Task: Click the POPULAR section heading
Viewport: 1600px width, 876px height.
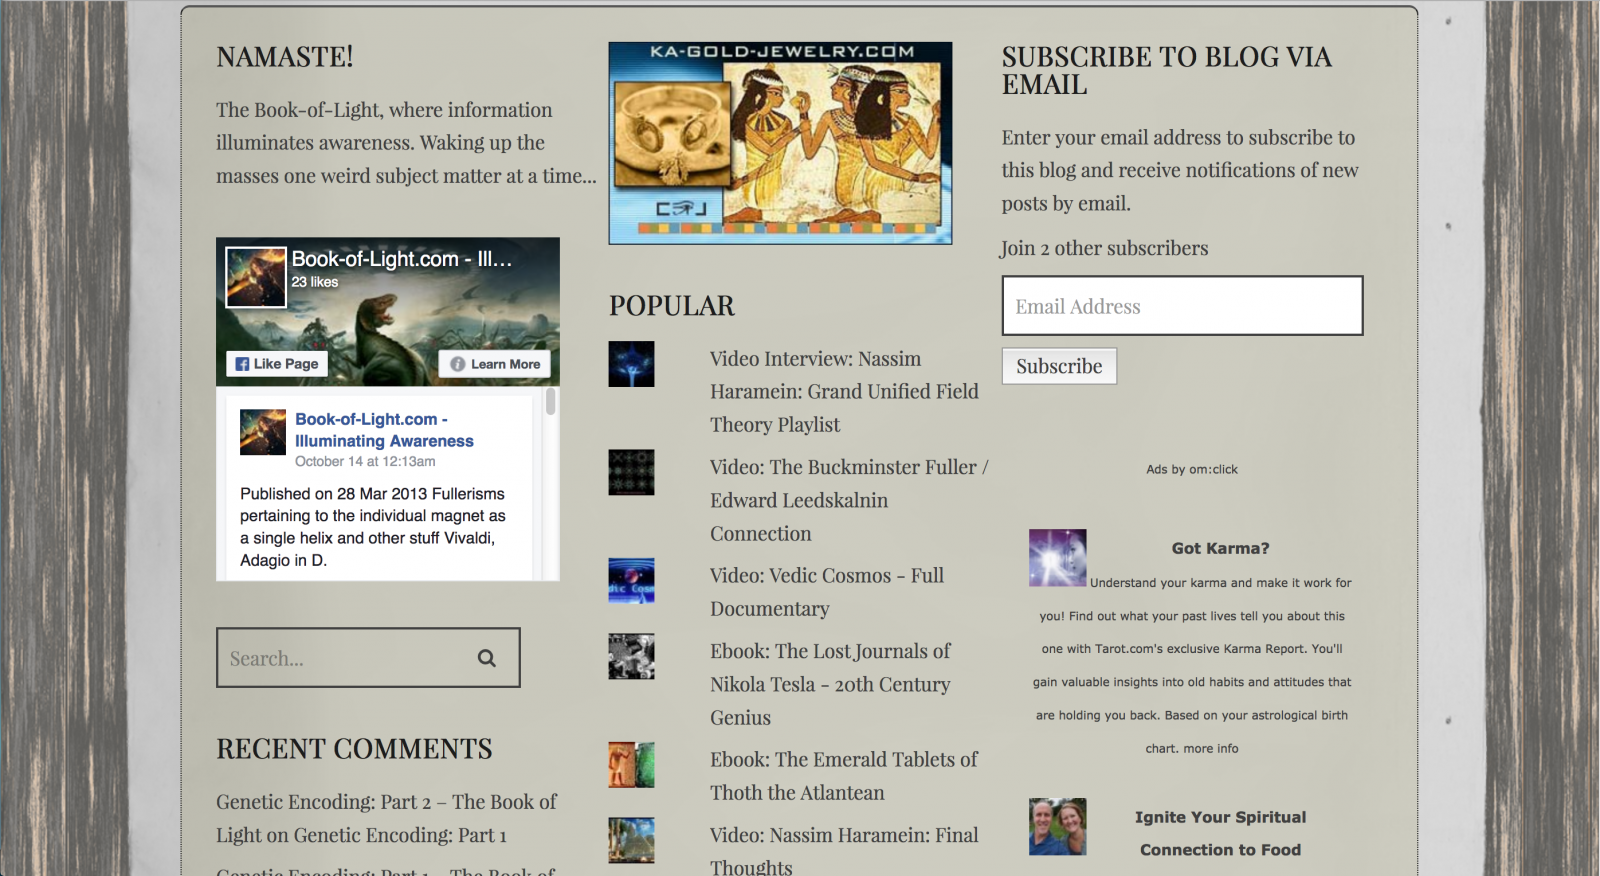Action: click(672, 306)
